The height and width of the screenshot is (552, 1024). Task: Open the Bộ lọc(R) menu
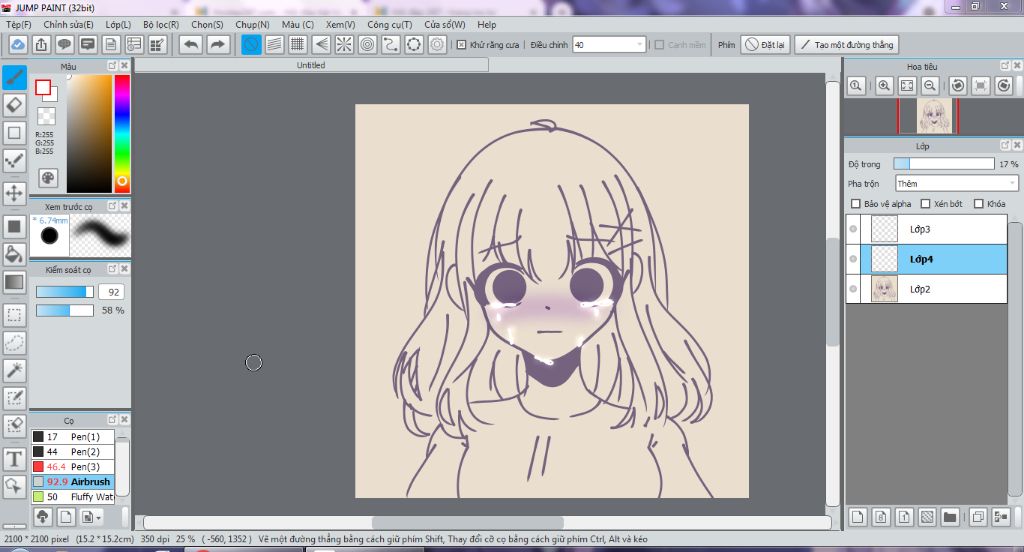[161, 24]
